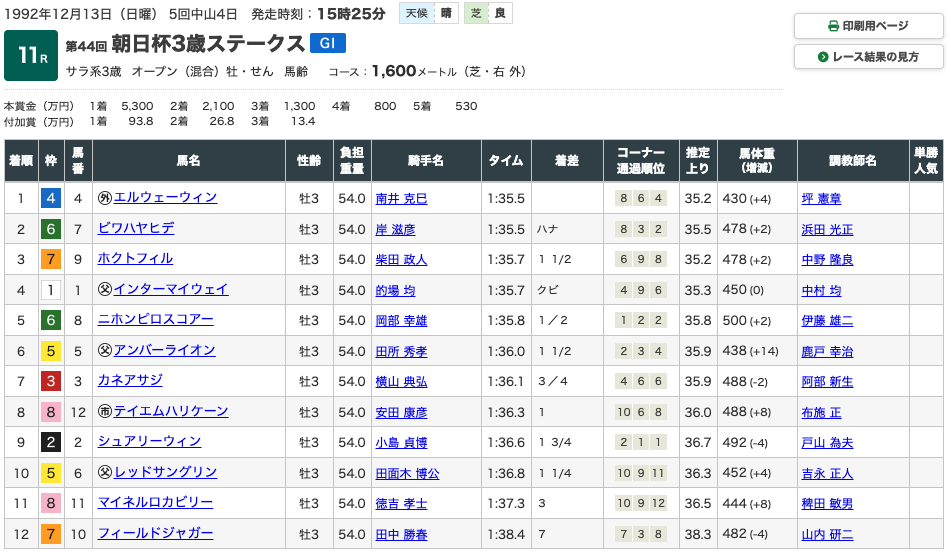Click the blue GI grade badge

tap(328, 43)
